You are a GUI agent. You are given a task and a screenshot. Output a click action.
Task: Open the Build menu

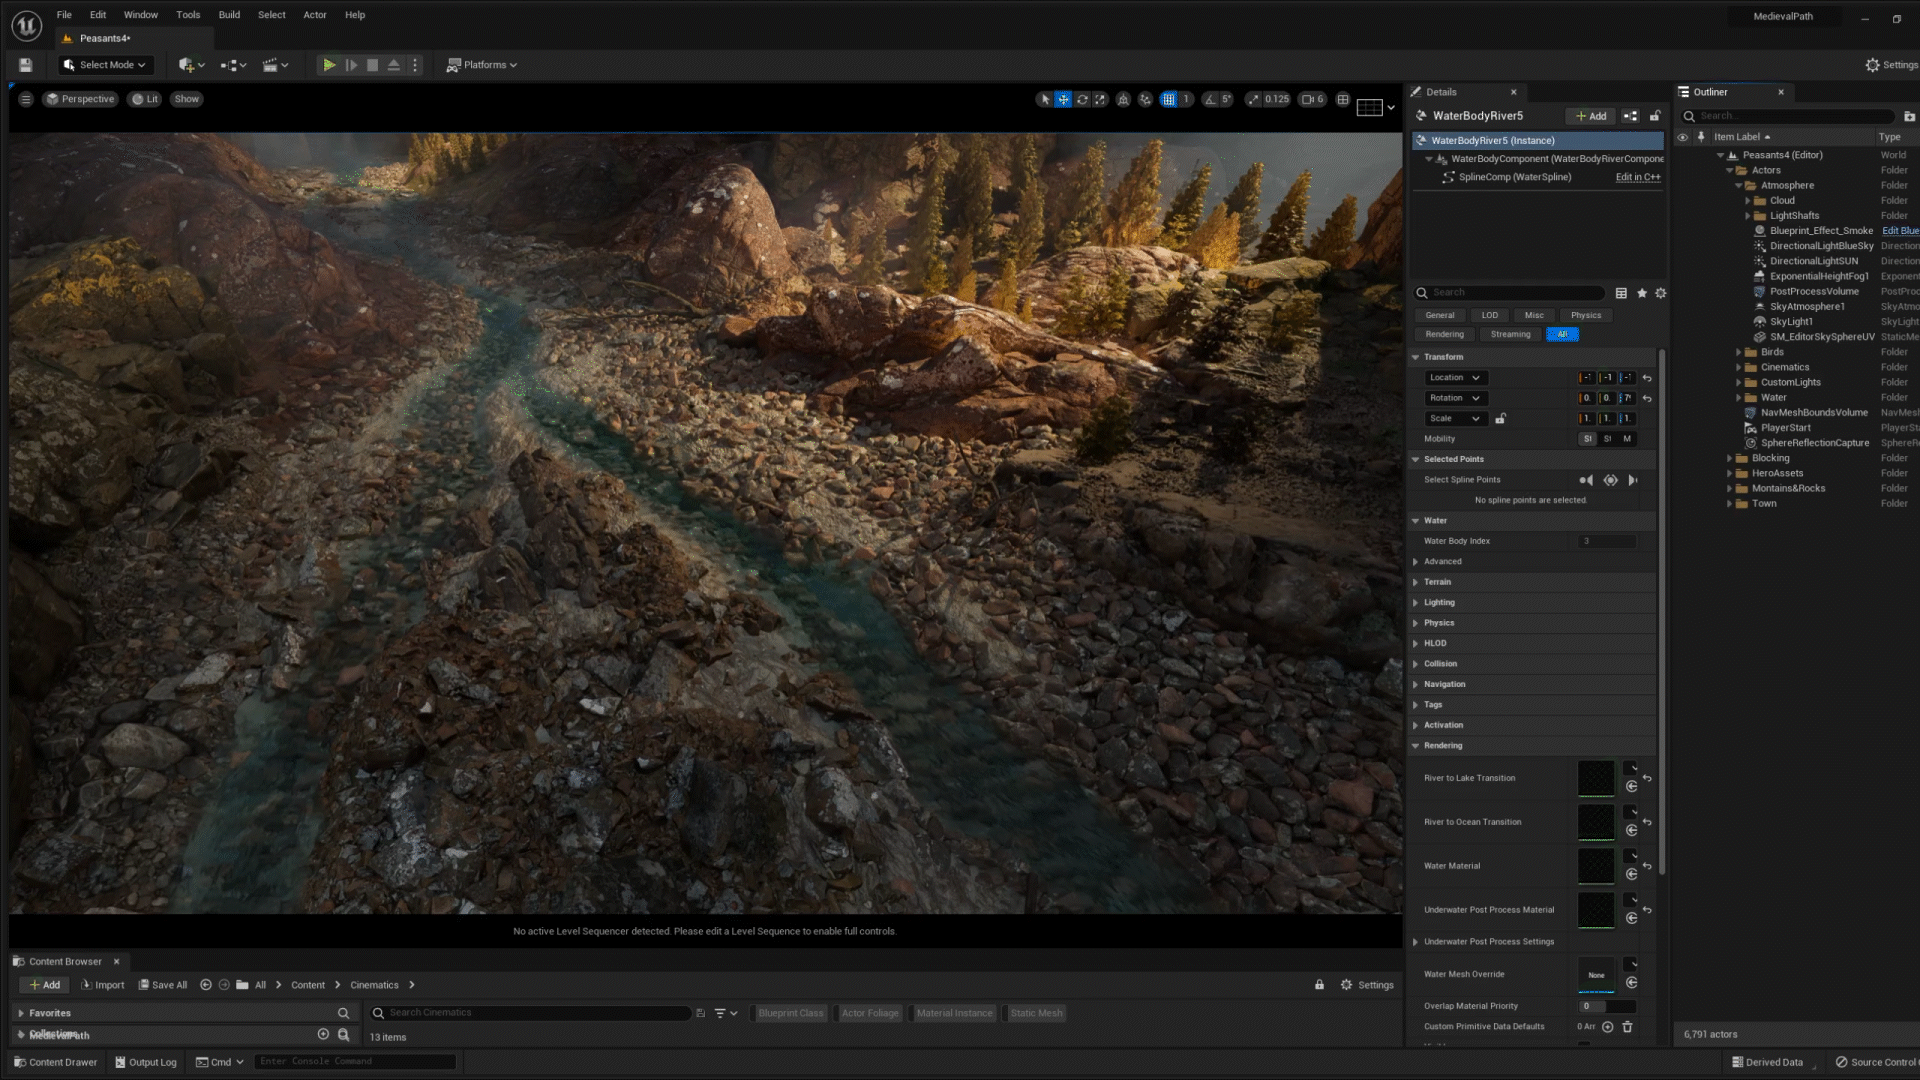(229, 15)
